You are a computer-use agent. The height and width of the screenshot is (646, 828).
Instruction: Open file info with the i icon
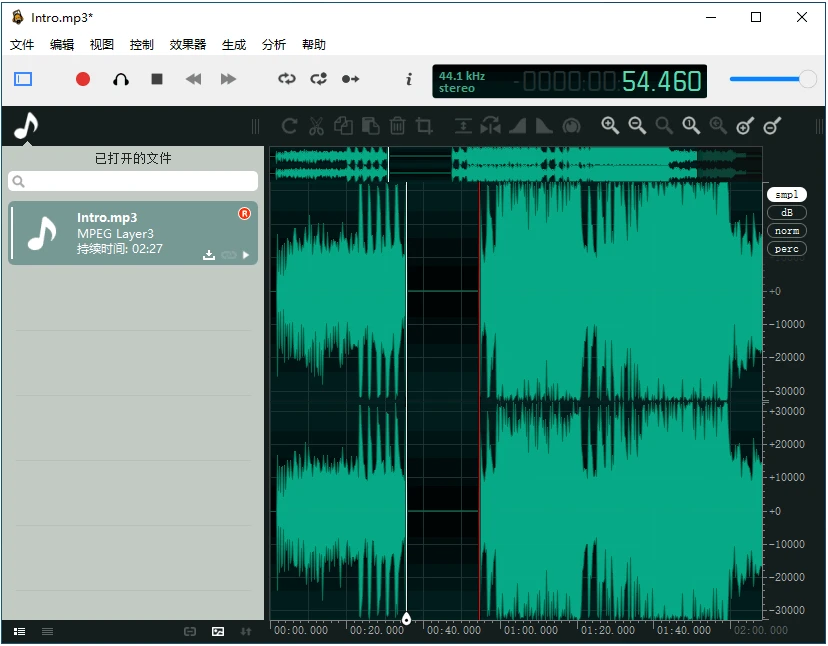409,79
